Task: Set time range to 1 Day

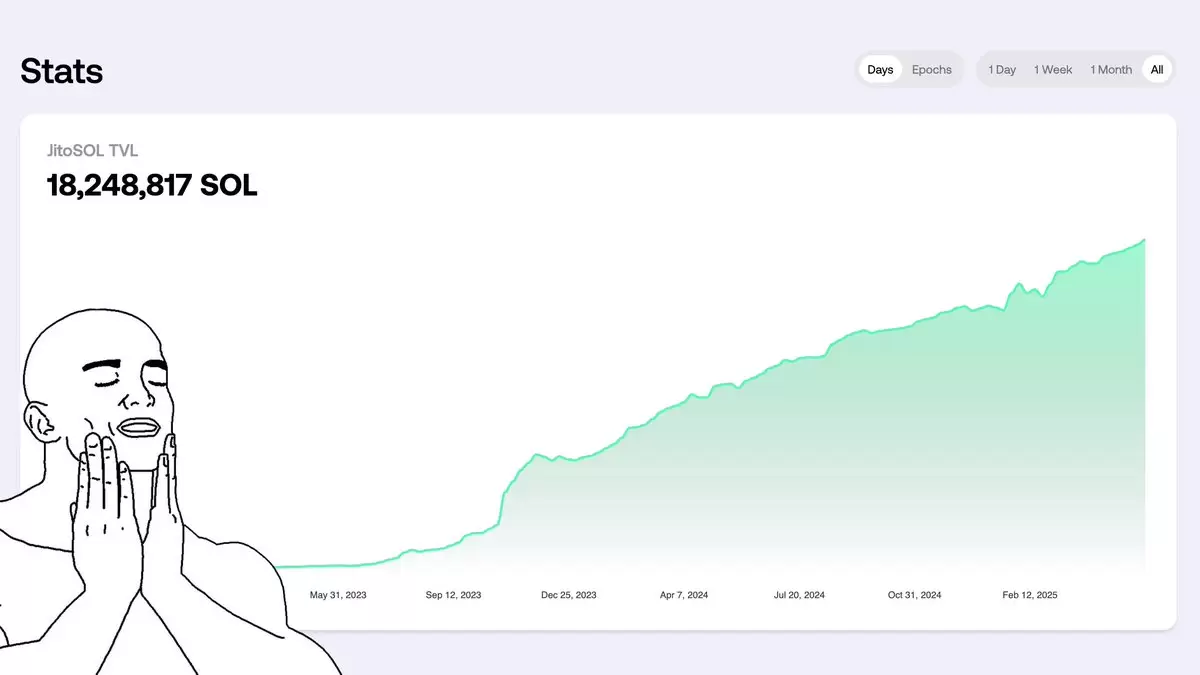Action: [x=1002, y=70]
